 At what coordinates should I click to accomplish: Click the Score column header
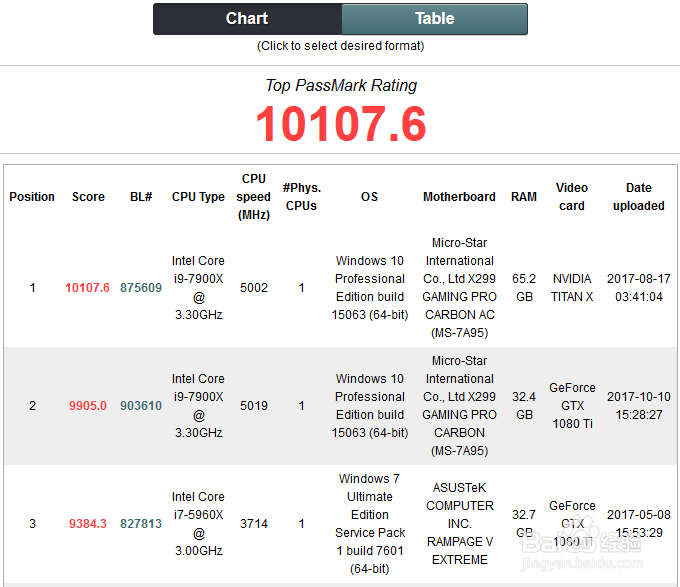click(x=88, y=197)
